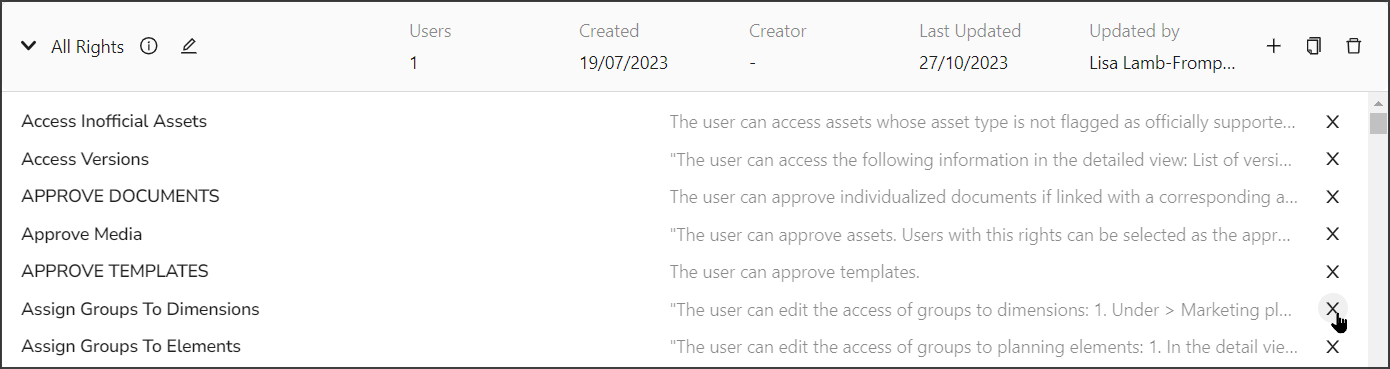The width and height of the screenshot is (1390, 369).
Task: Open the All Rights info icon
Action: (149, 46)
